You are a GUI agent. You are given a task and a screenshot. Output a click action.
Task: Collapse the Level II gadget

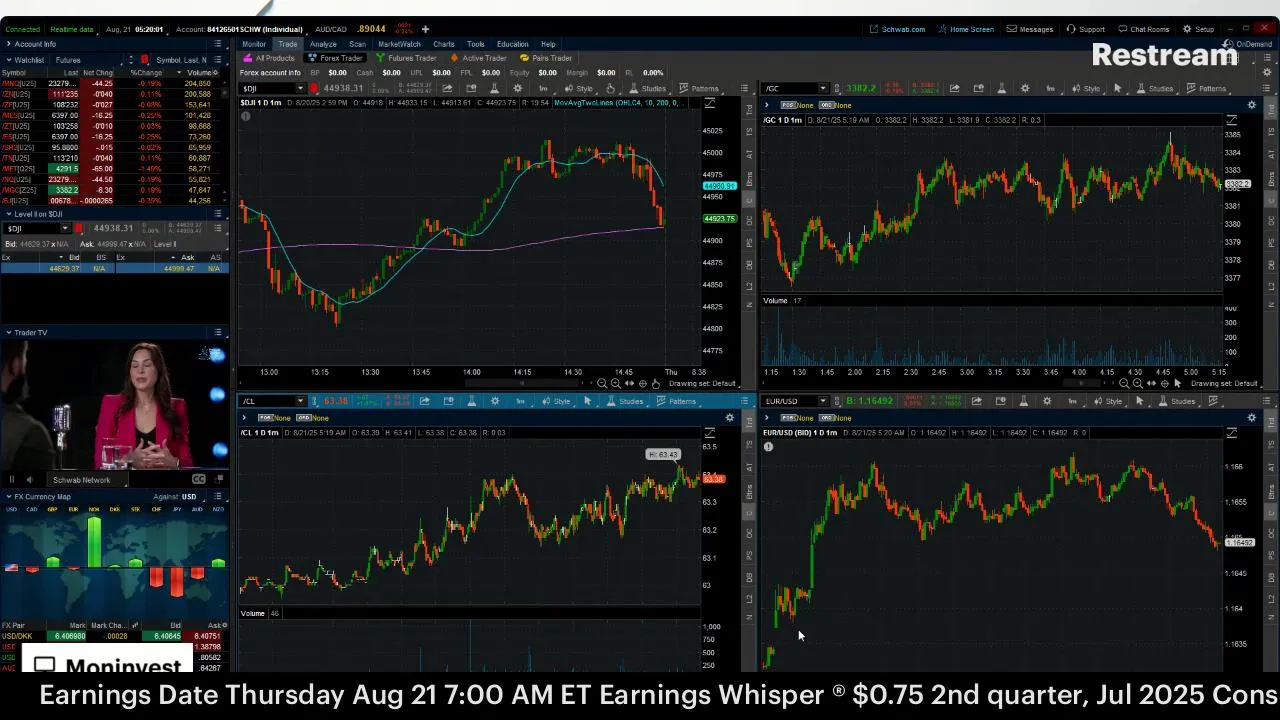pyautogui.click(x=8, y=214)
